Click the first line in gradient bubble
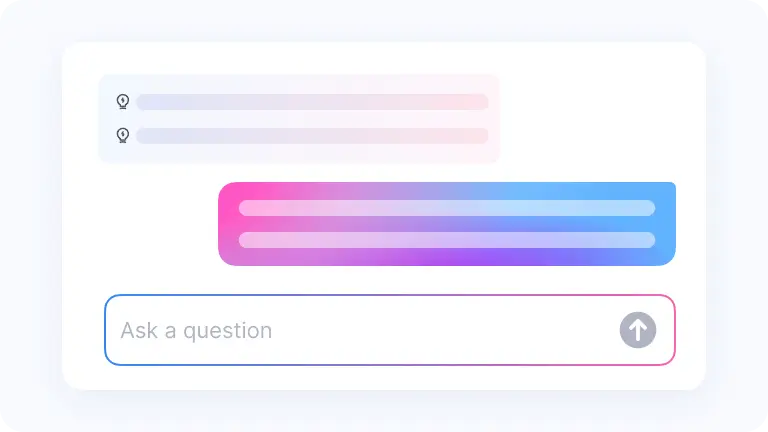Image resolution: width=768 pixels, height=432 pixels. [447, 208]
